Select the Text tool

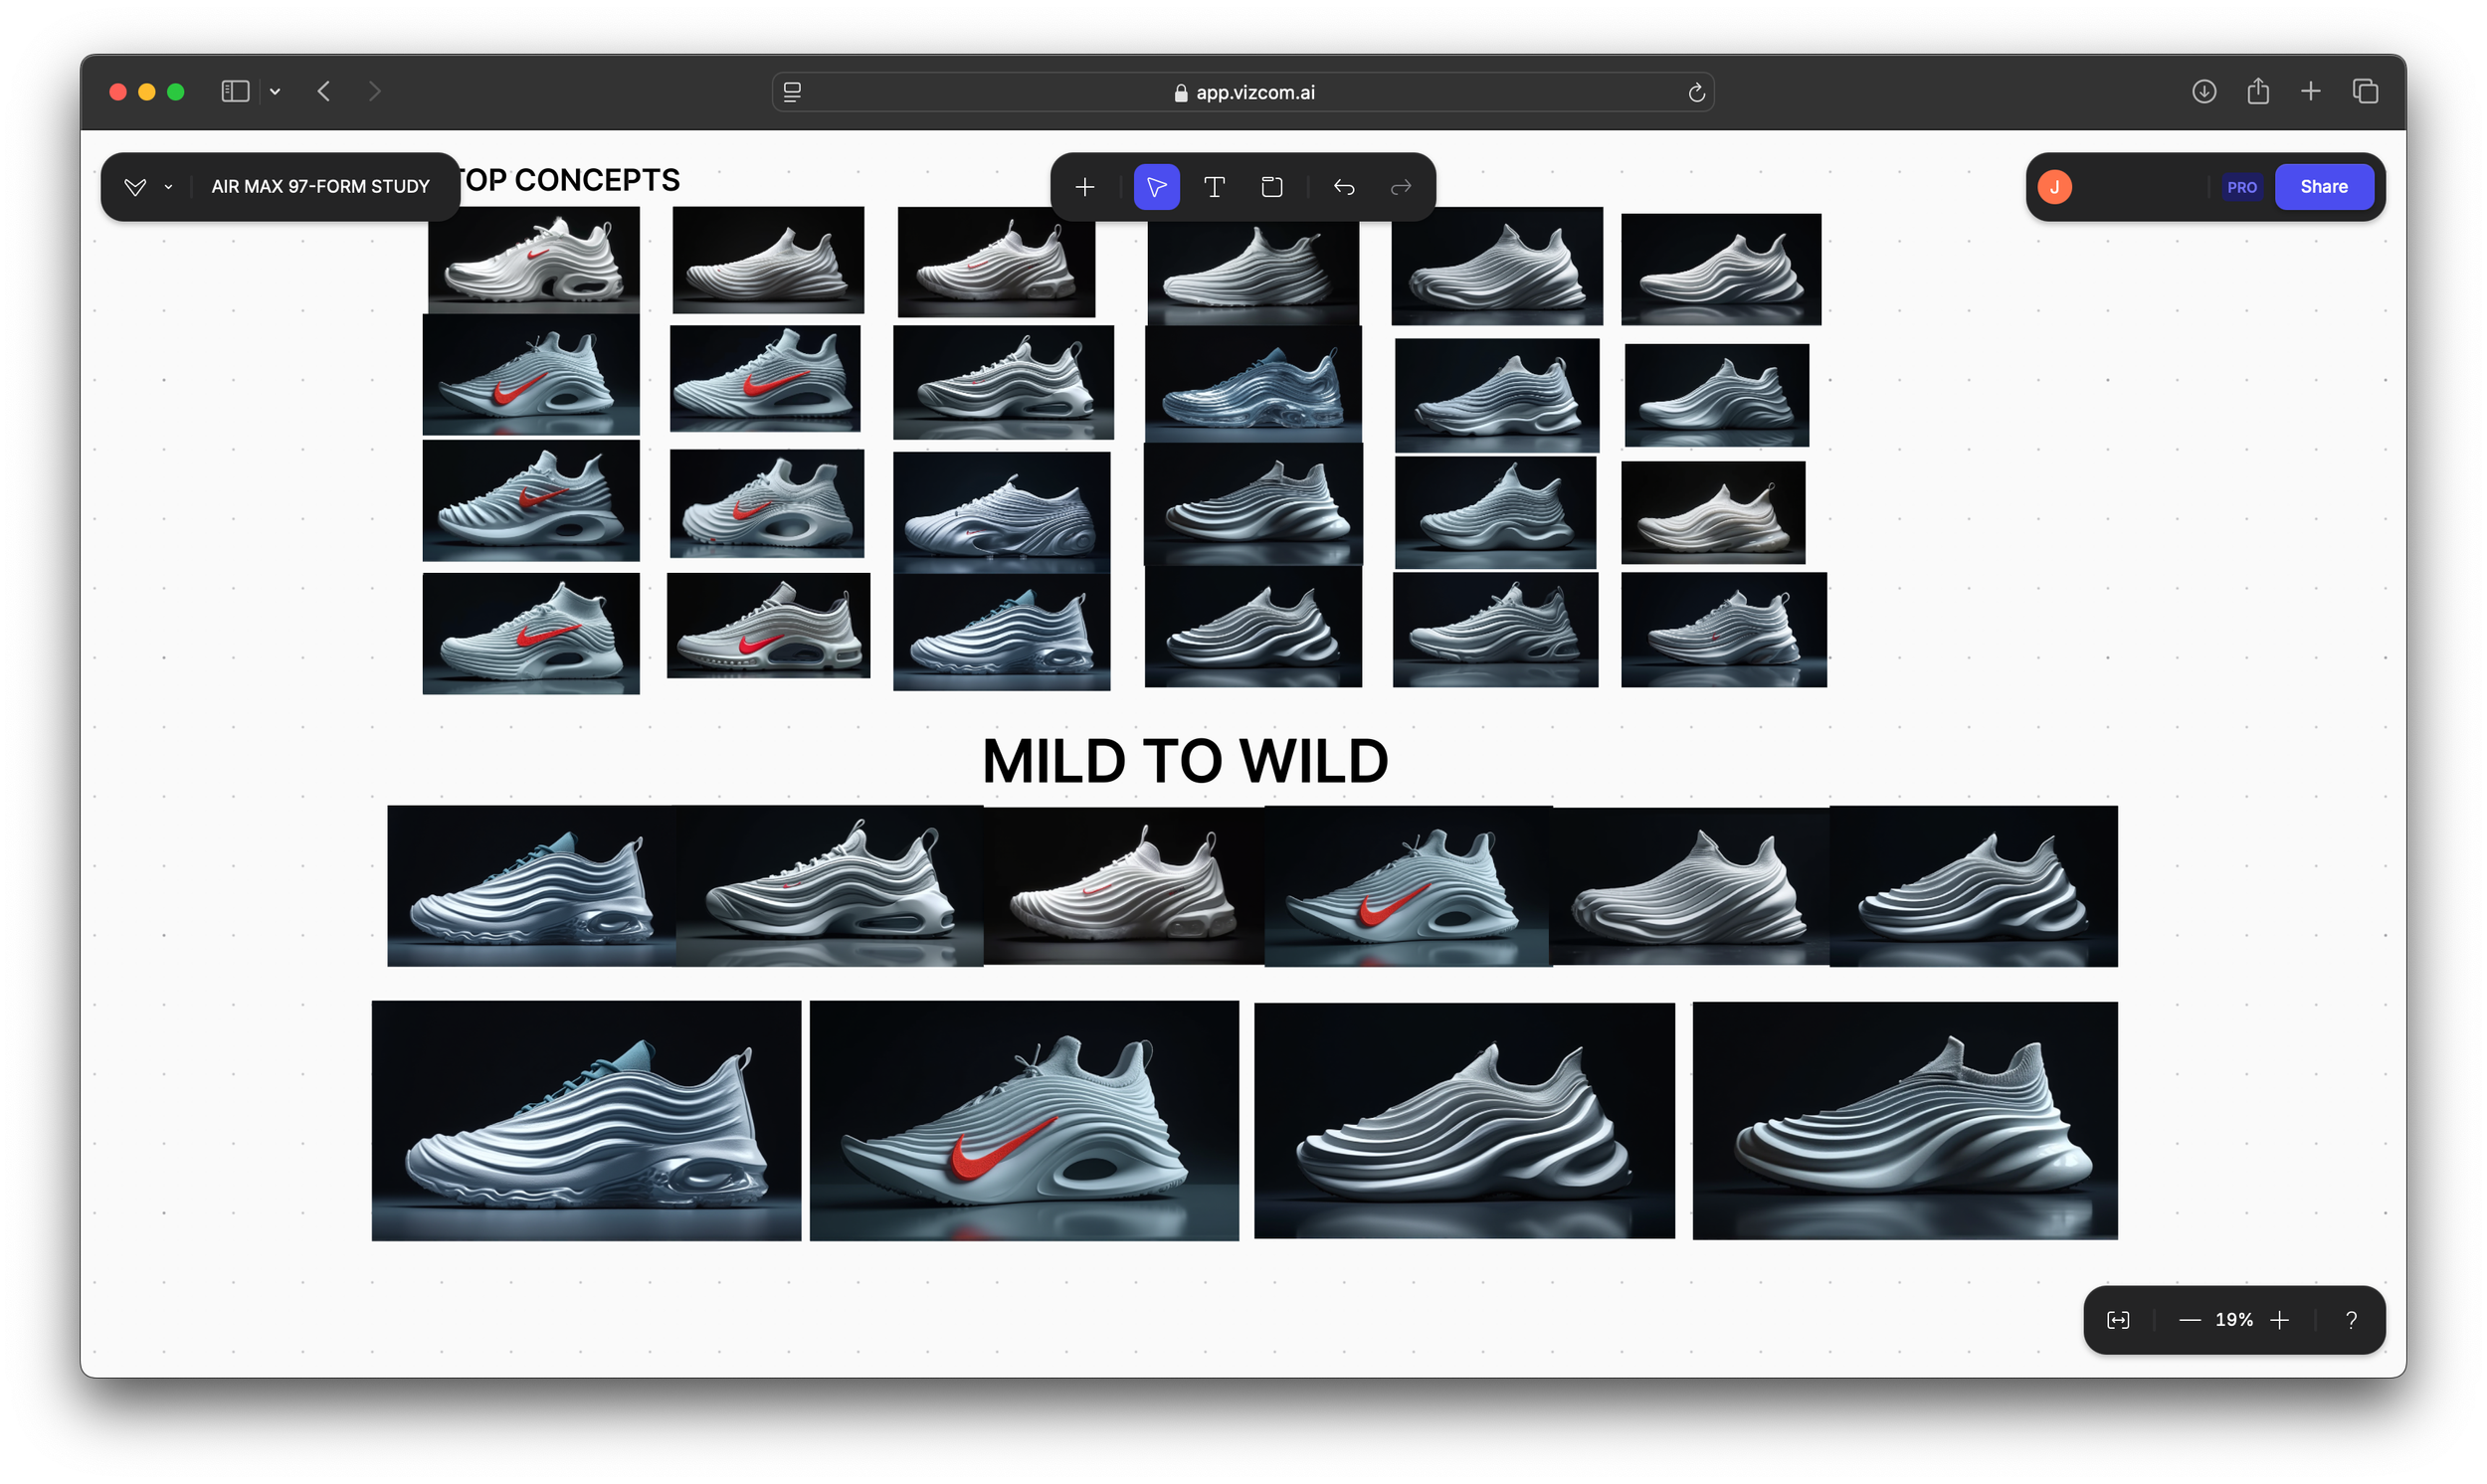coord(1214,187)
